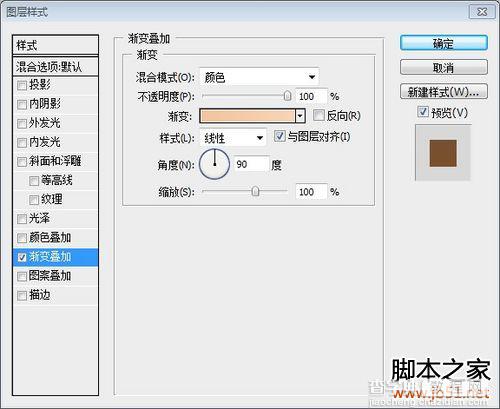Enable the 斜面和浮雕 checkbox
The image size is (500, 409).
coord(22,162)
